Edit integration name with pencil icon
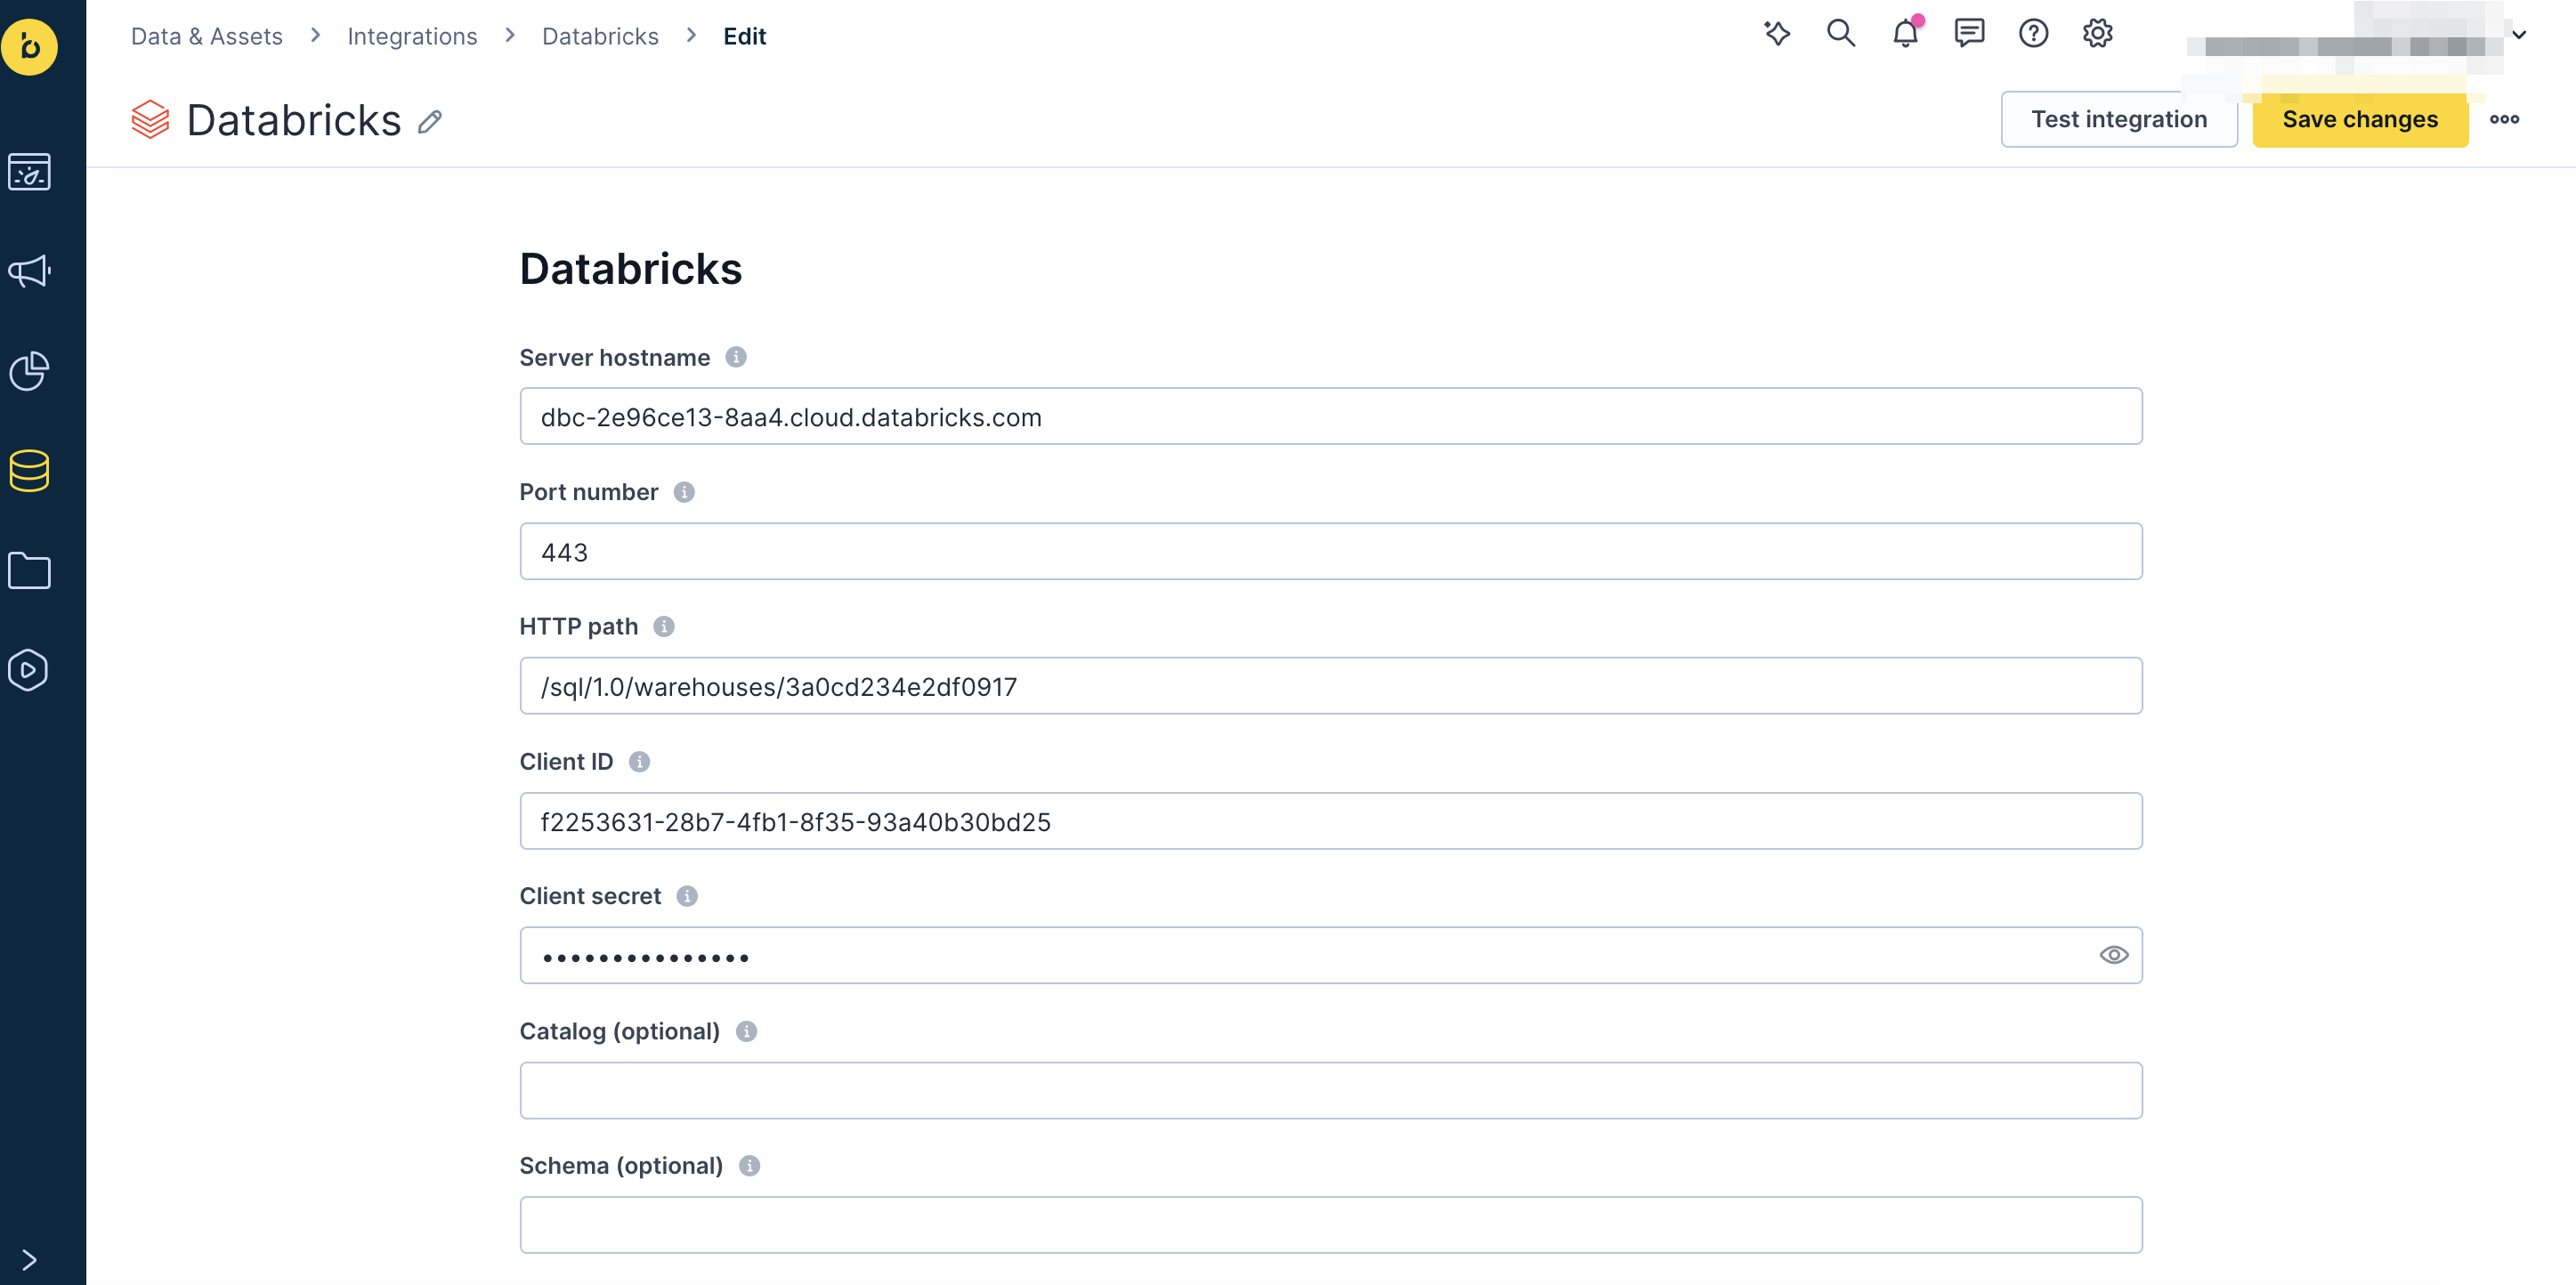This screenshot has width=2576, height=1285. pos(430,122)
